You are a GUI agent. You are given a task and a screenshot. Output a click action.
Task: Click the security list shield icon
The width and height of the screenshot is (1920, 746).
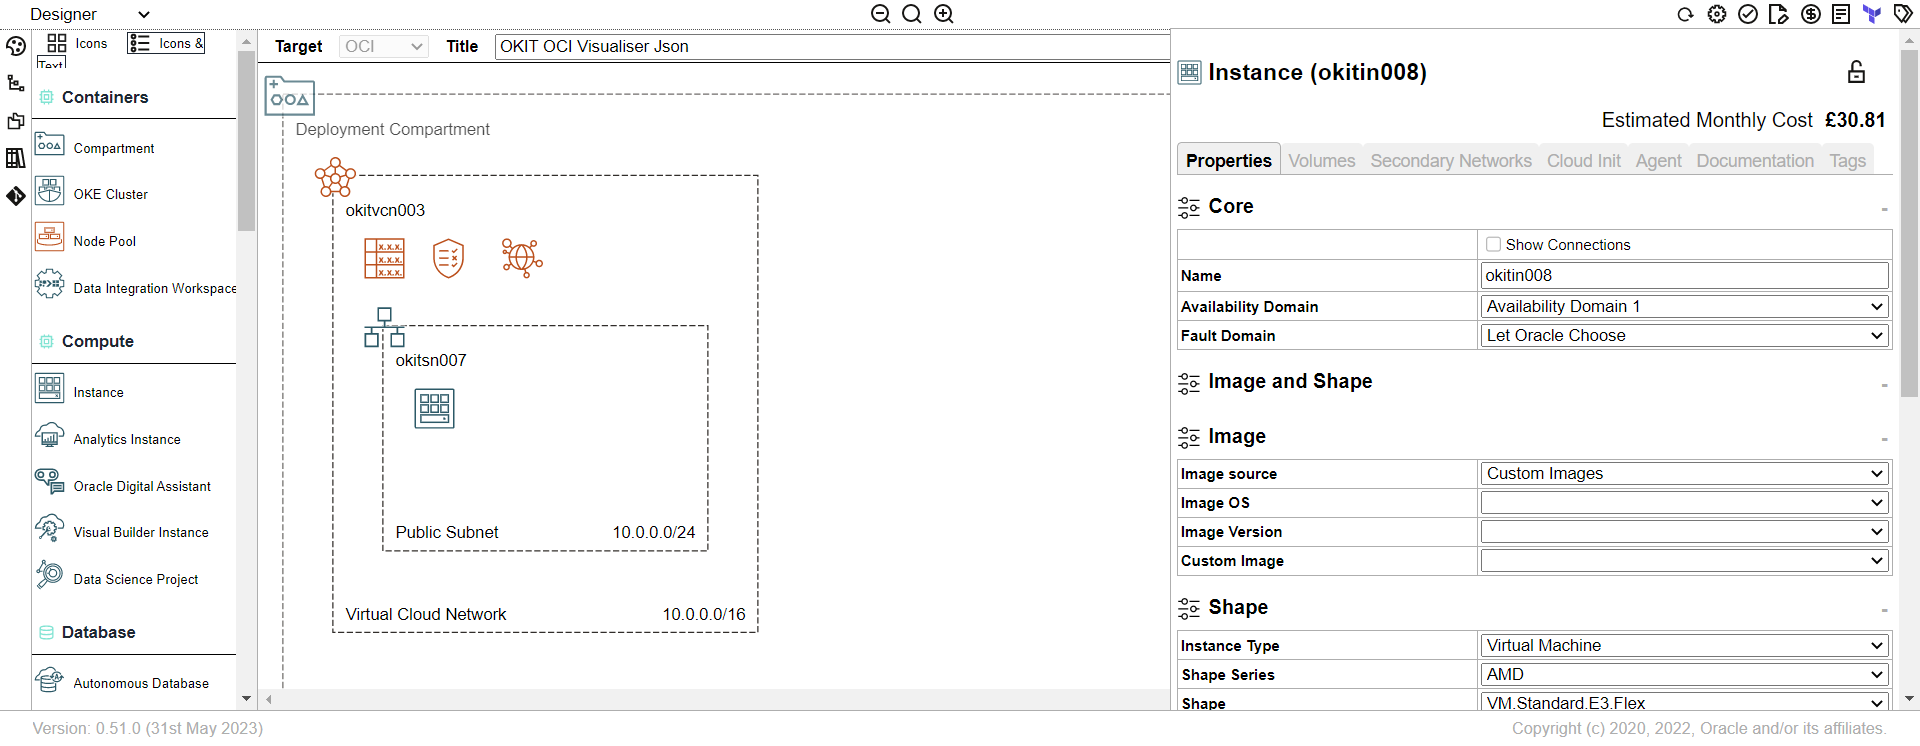tap(449, 258)
